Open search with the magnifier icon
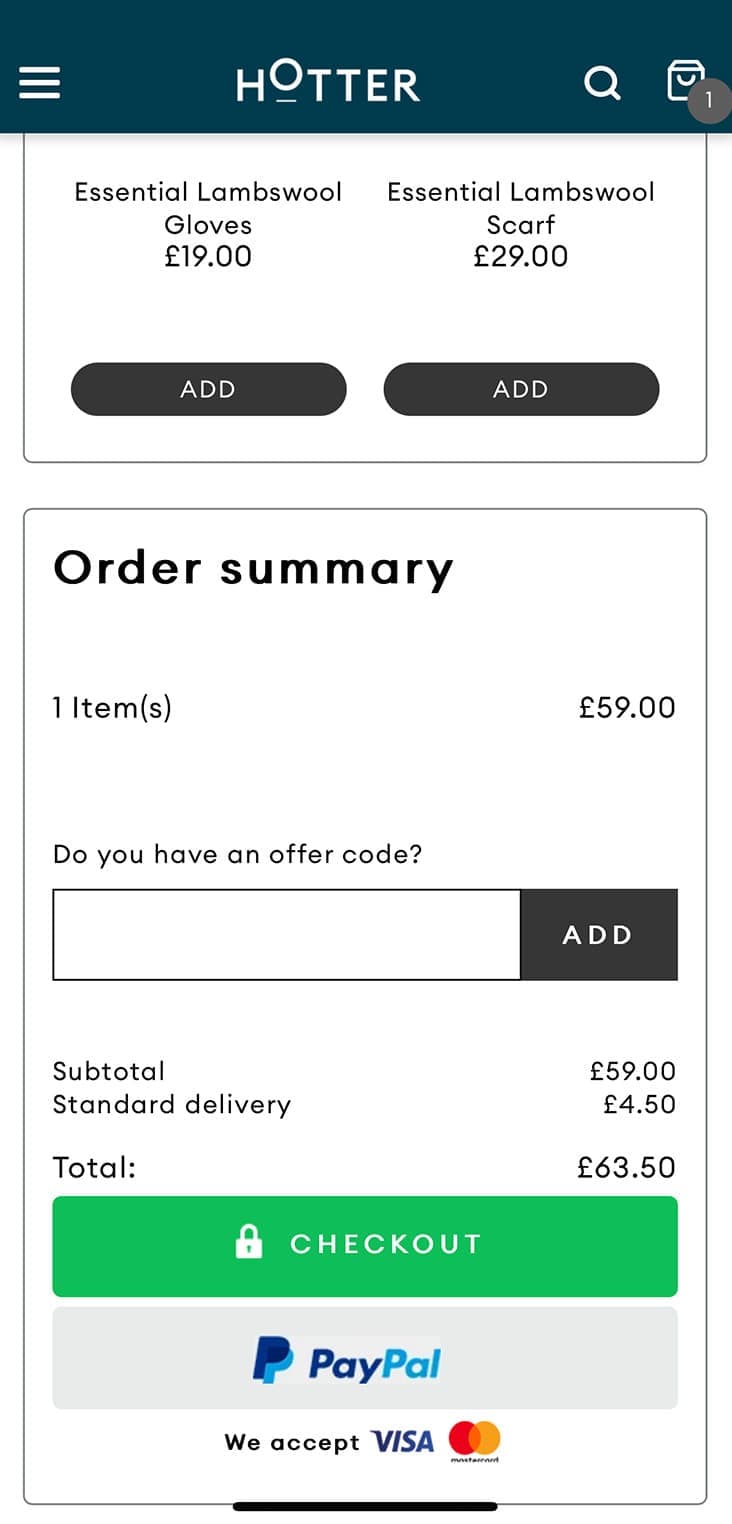Screen dimensions: 732x1524 pyautogui.click(x=602, y=82)
